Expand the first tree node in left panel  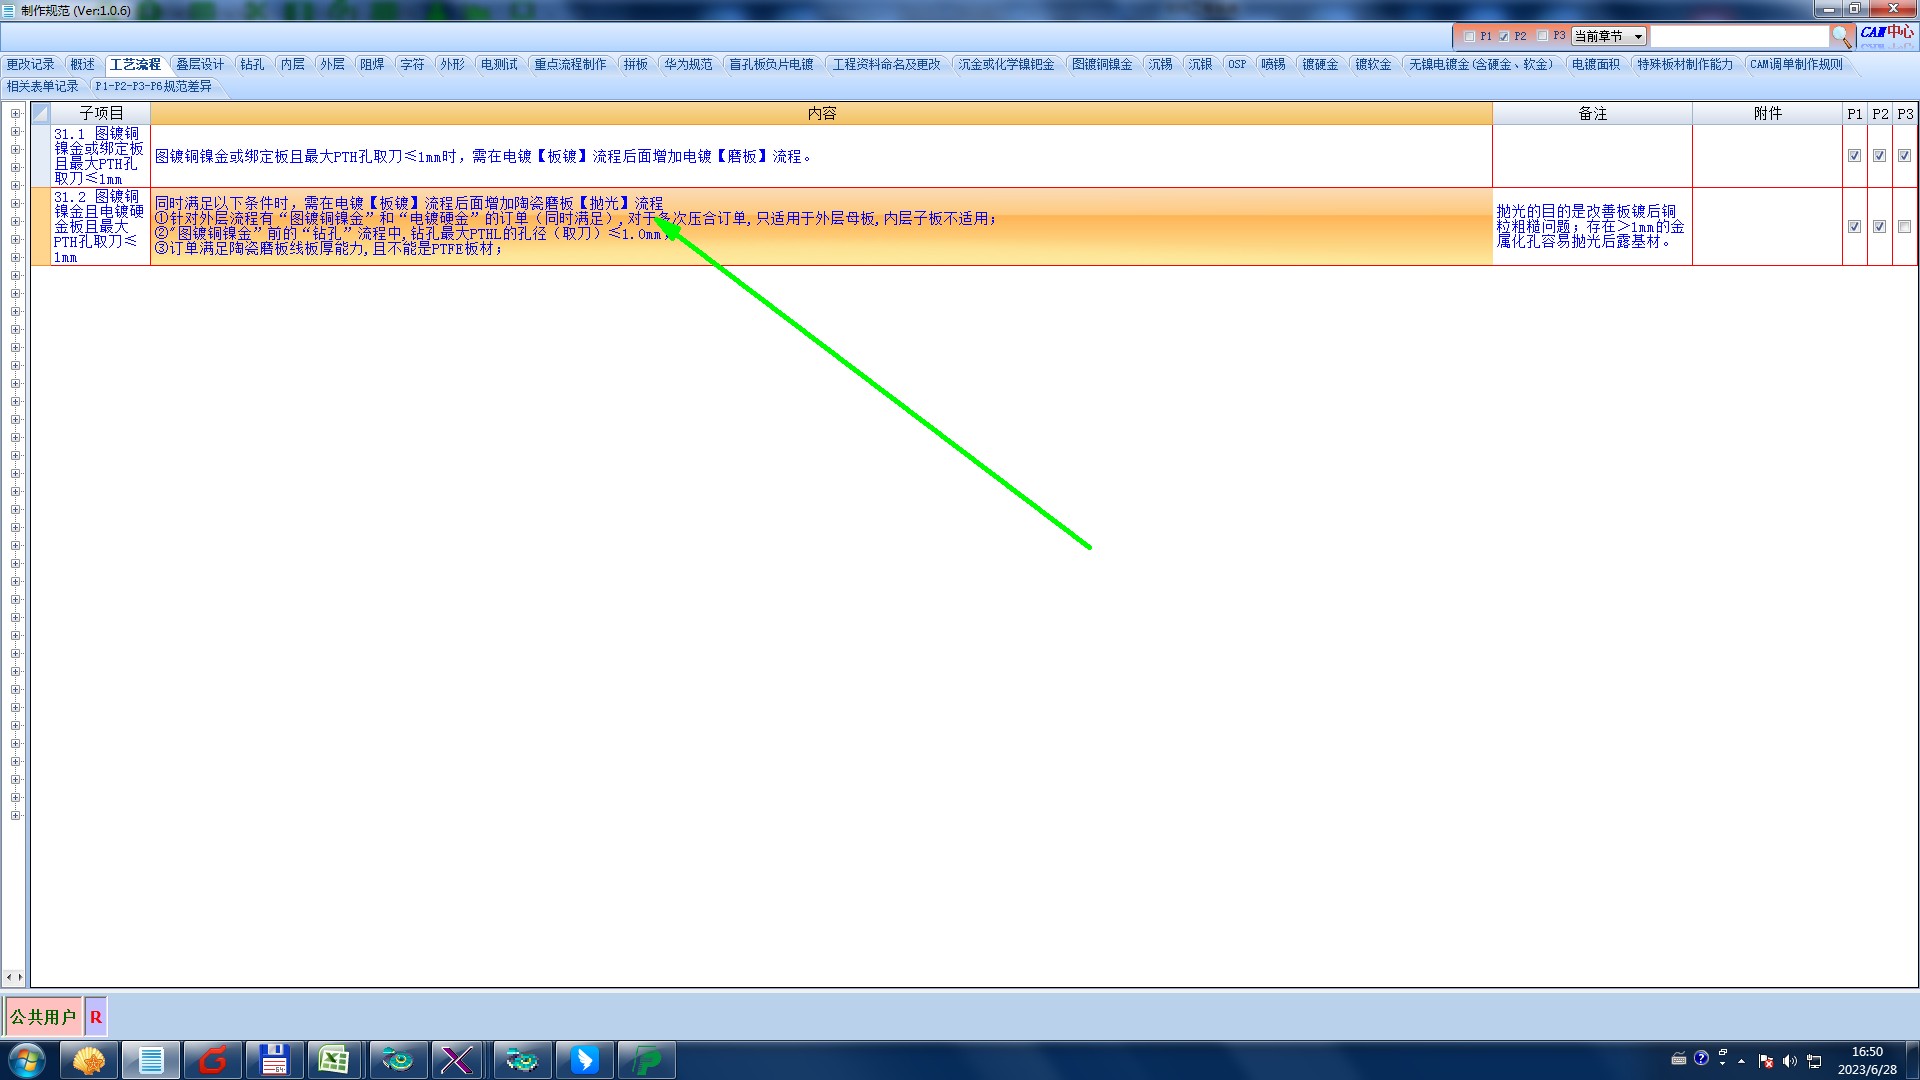pyautogui.click(x=16, y=114)
